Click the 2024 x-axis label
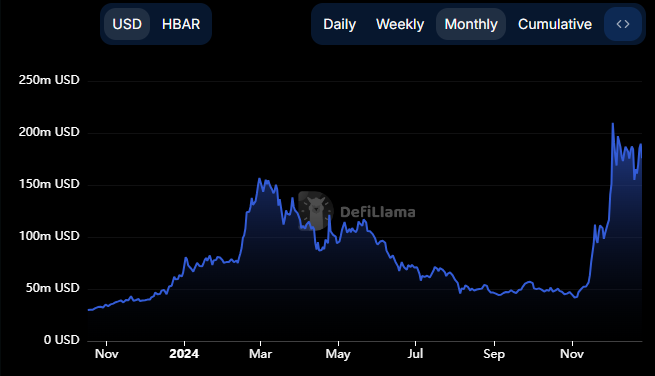This screenshot has width=655, height=376. click(x=184, y=354)
